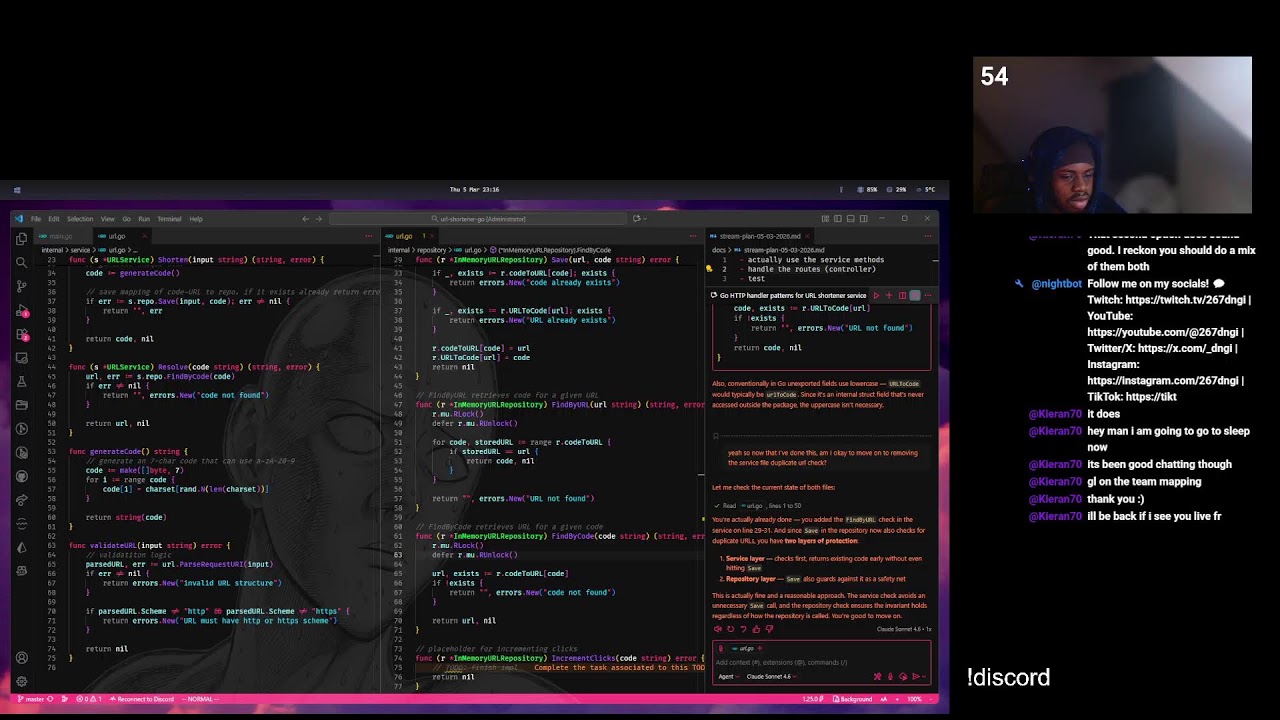1280x720 pixels.
Task: Click the Go Forward navigation arrow
Action: tap(319, 219)
